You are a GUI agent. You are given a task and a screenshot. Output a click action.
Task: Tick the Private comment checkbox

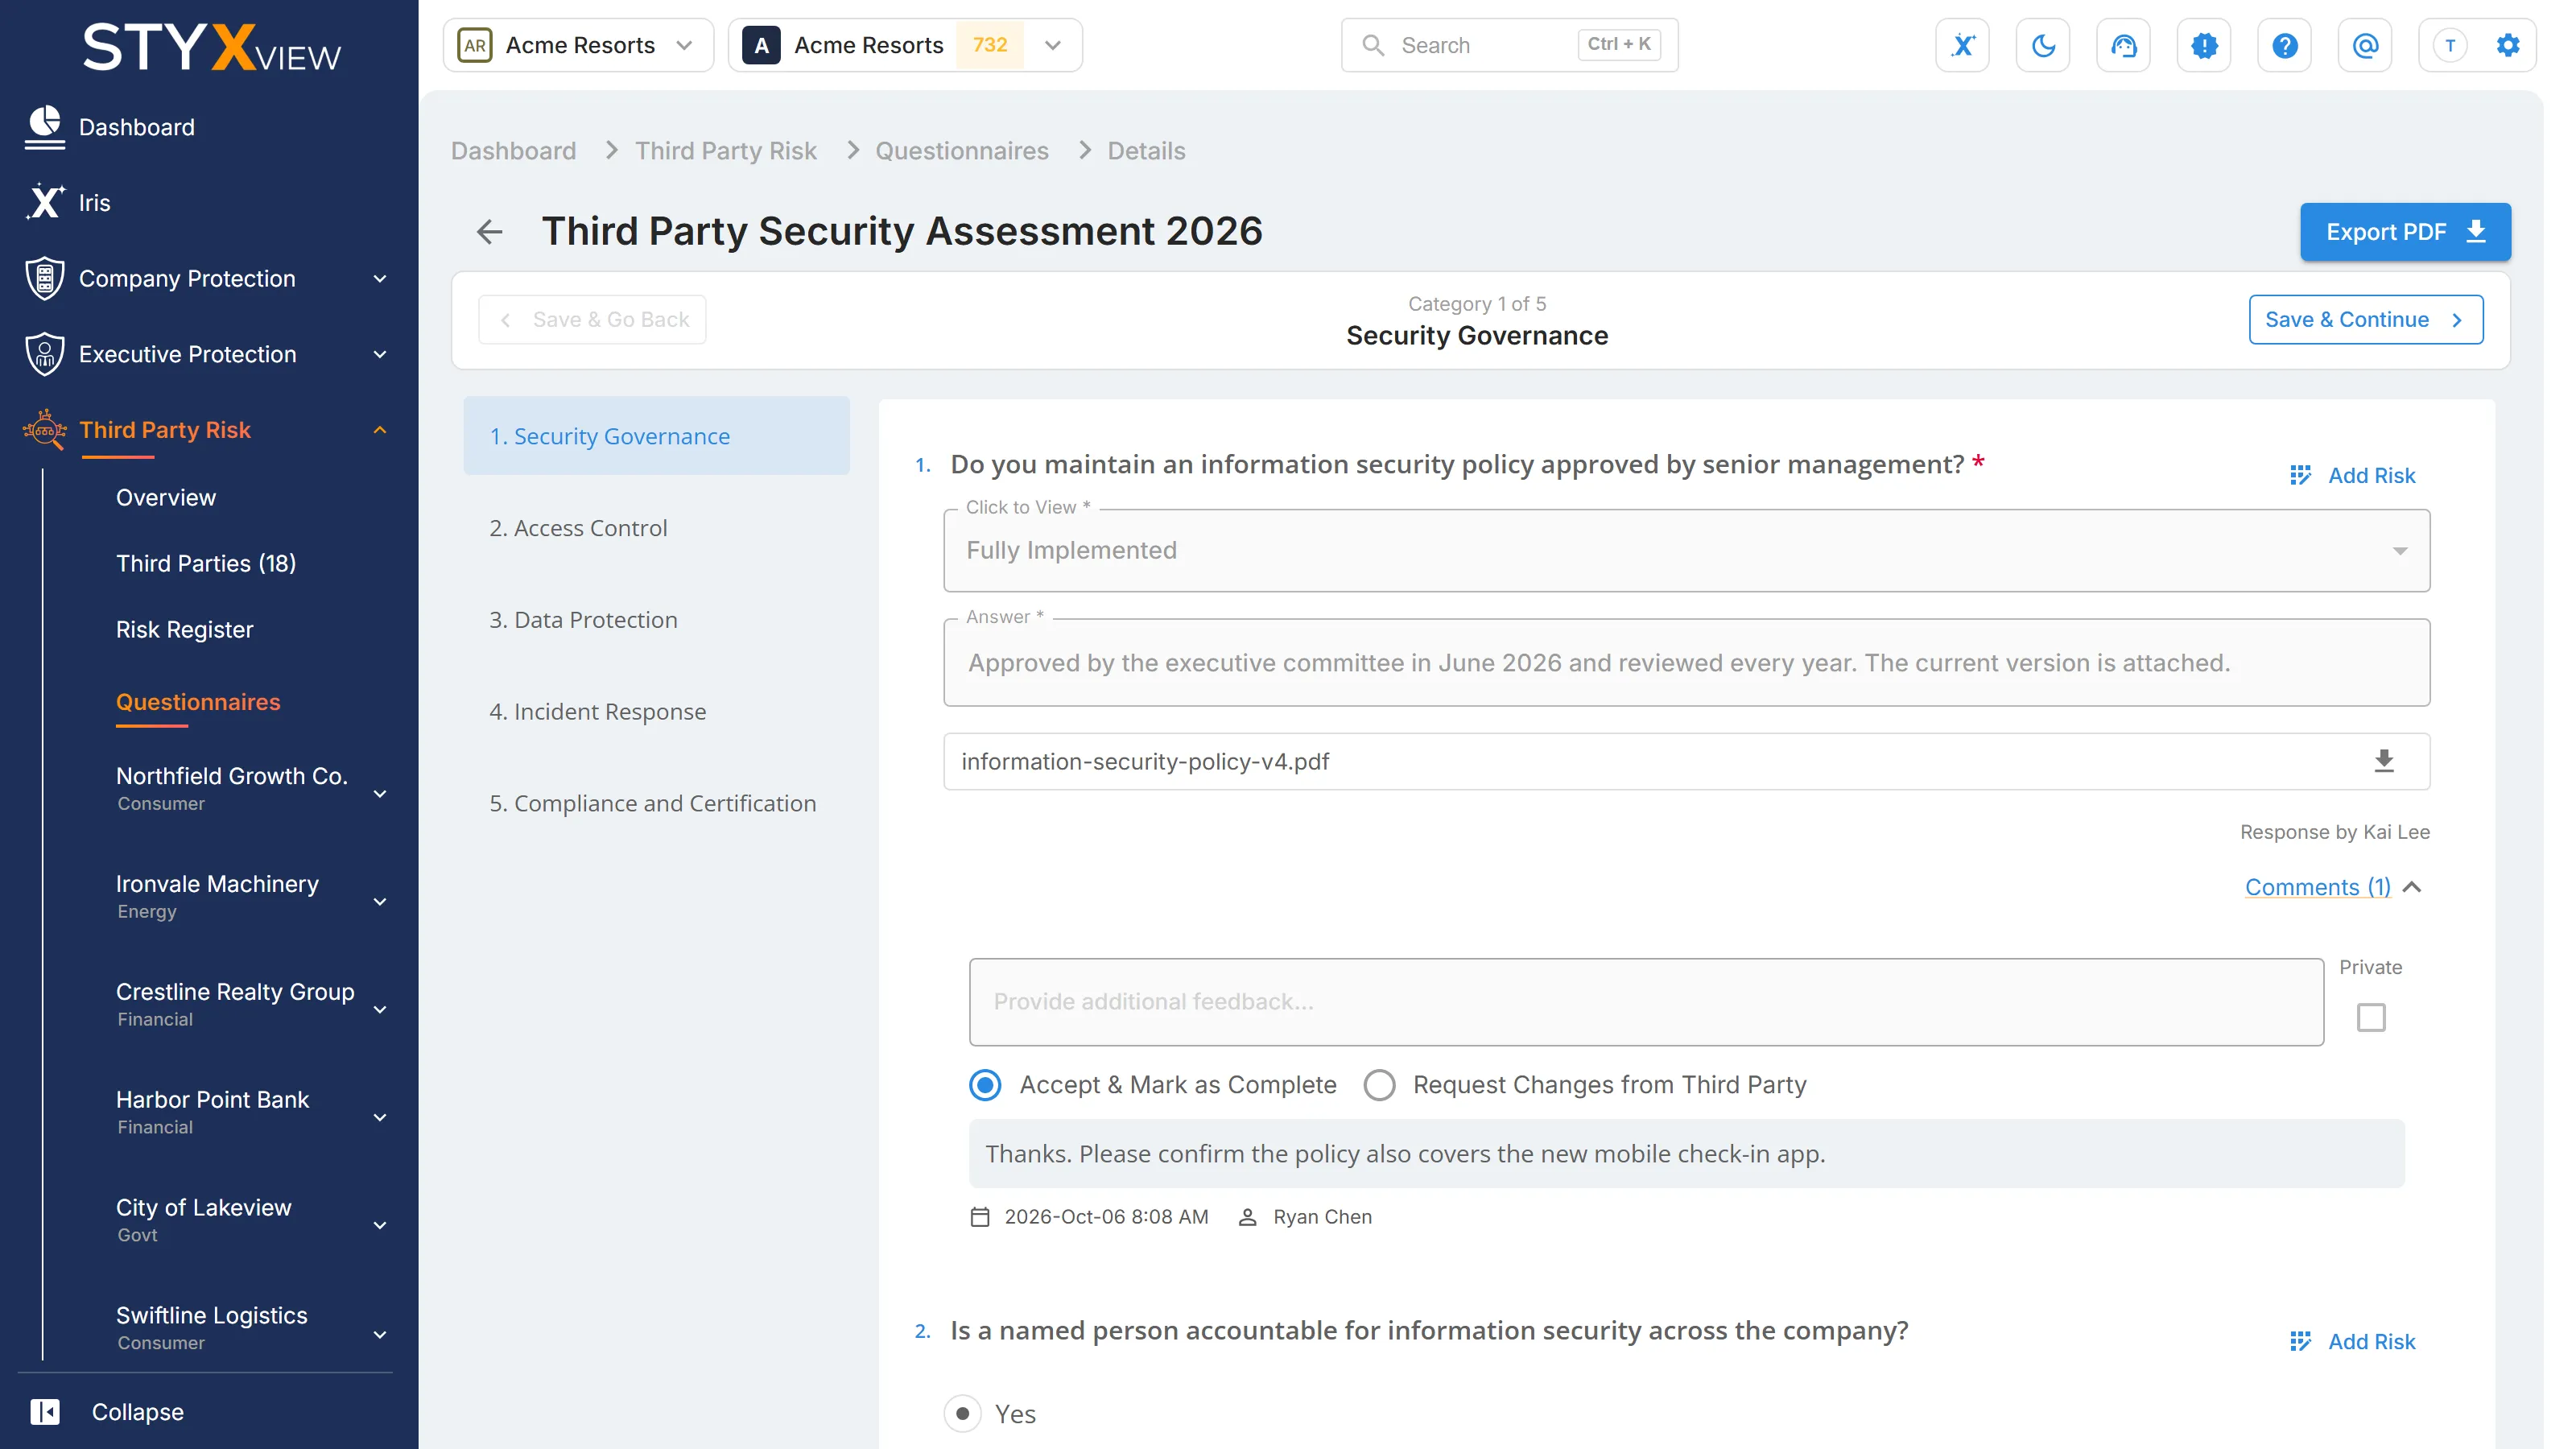point(2370,1017)
